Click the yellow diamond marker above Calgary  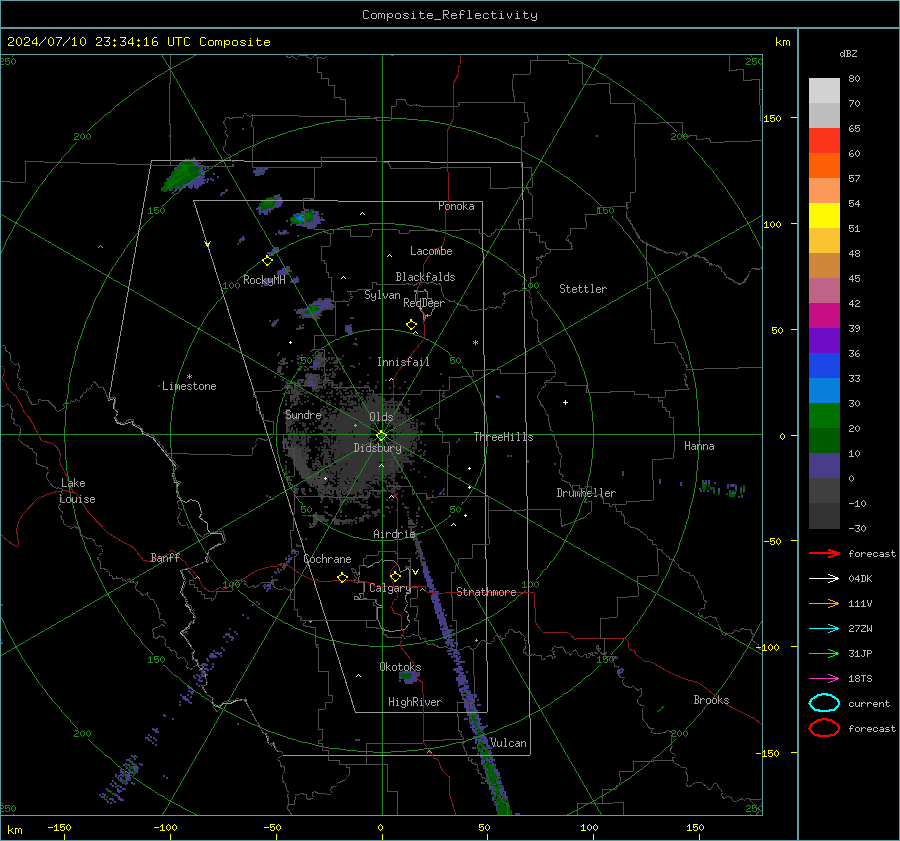click(x=395, y=576)
